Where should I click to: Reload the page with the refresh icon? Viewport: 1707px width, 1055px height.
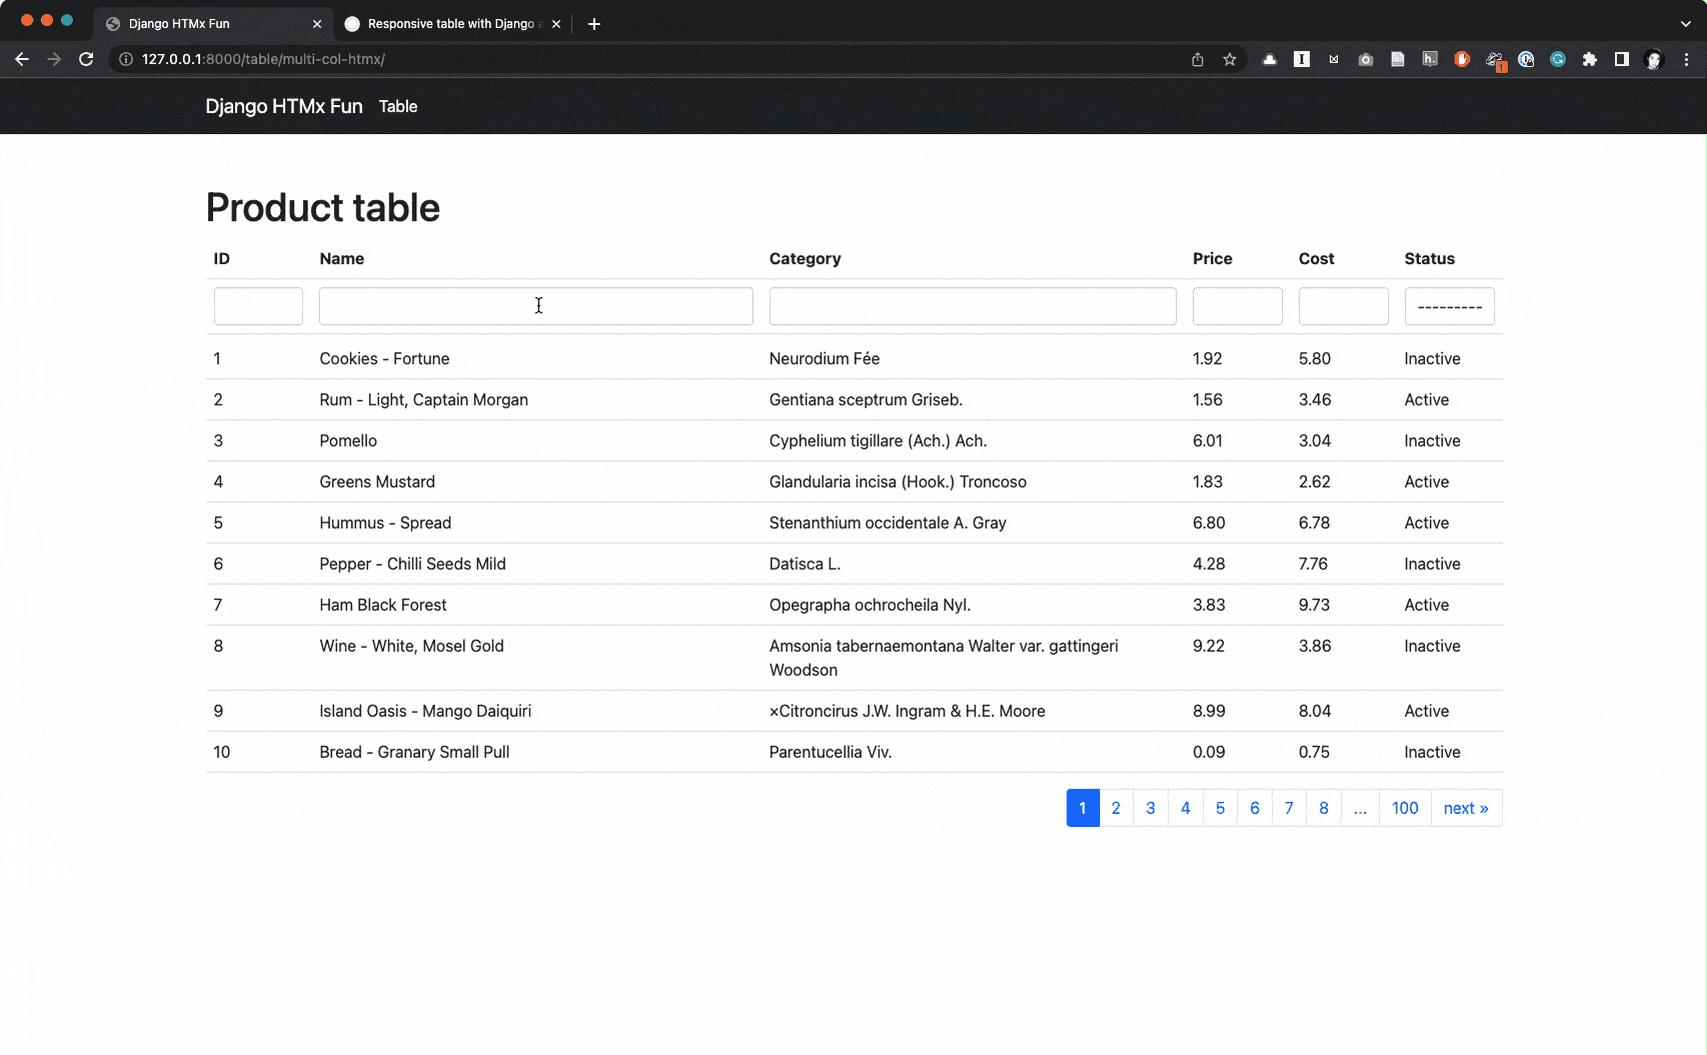click(x=86, y=59)
